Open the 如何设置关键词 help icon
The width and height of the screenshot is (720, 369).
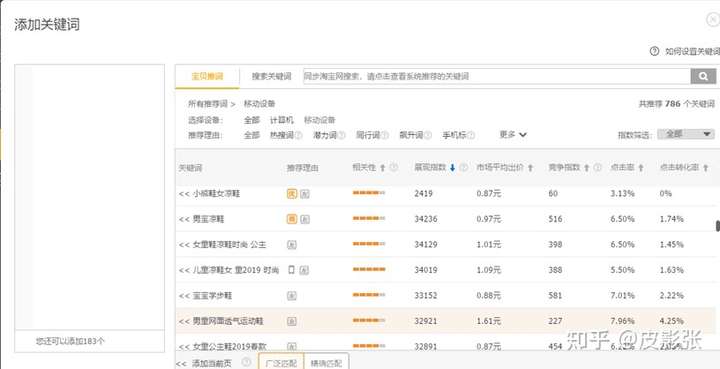tap(654, 51)
